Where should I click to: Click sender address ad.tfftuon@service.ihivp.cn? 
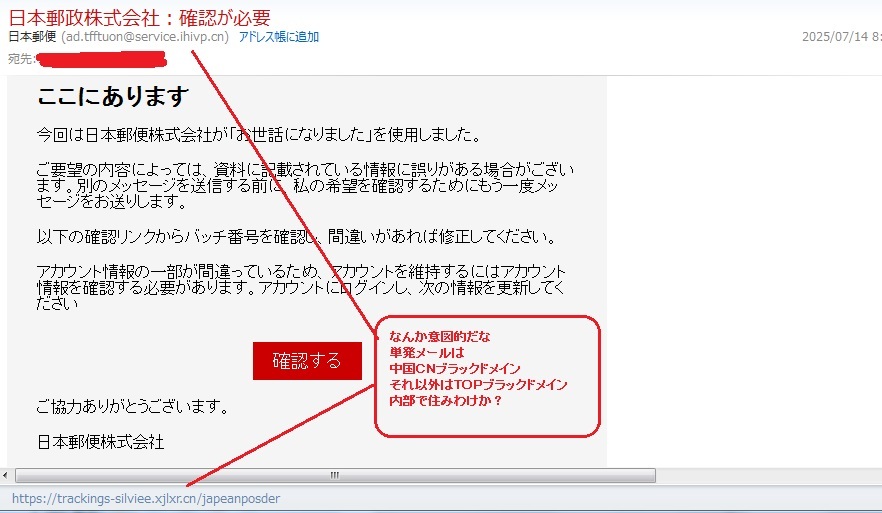click(x=145, y=37)
